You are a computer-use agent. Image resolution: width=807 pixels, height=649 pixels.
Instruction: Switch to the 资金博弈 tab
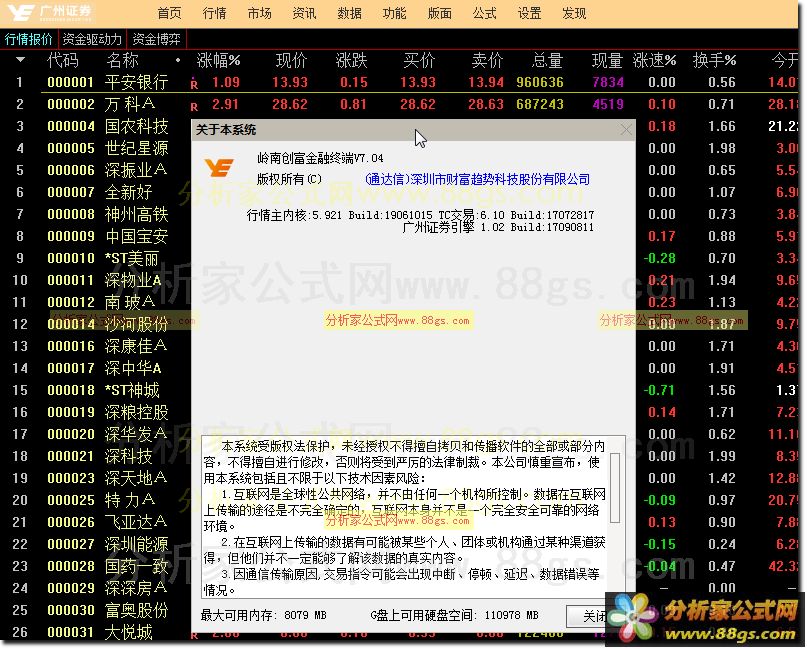156,39
